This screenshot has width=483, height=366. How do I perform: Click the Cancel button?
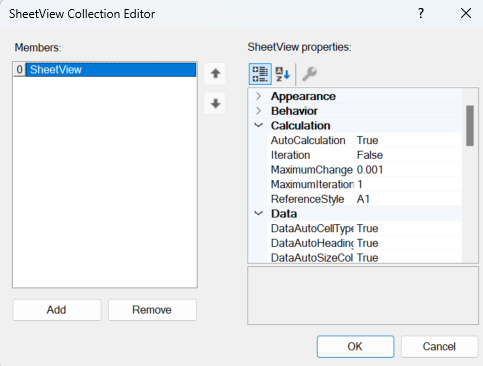[439, 346]
